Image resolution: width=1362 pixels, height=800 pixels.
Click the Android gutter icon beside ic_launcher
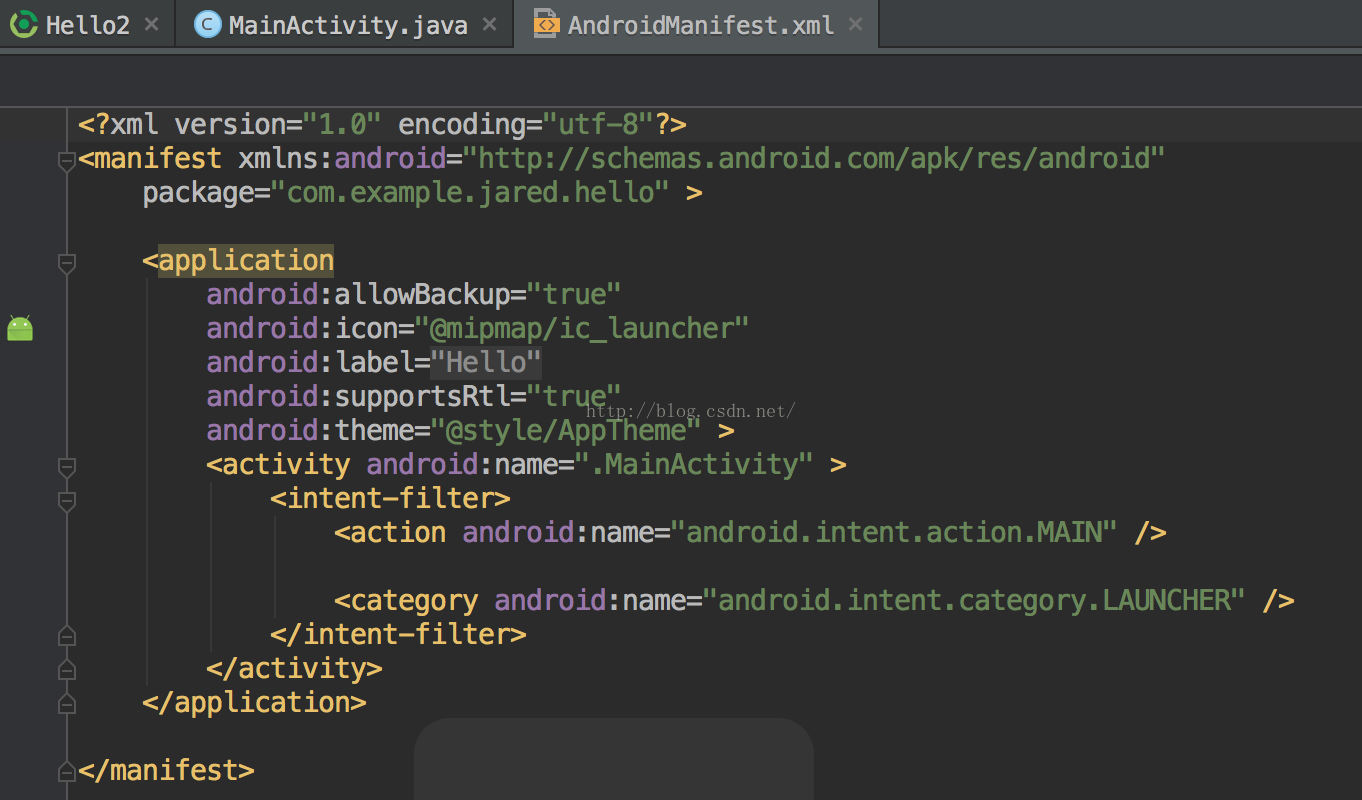(x=20, y=328)
